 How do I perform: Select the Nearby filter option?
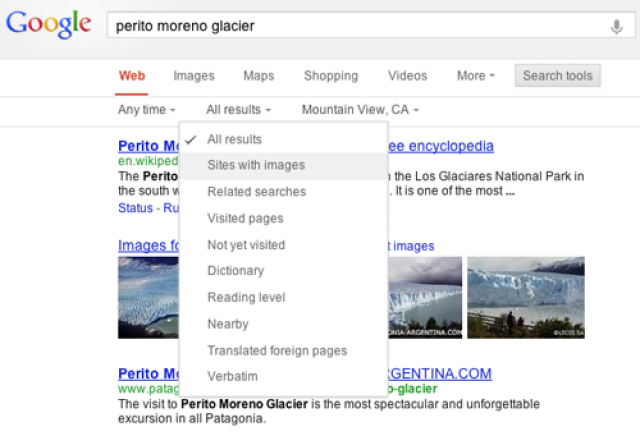point(283,324)
